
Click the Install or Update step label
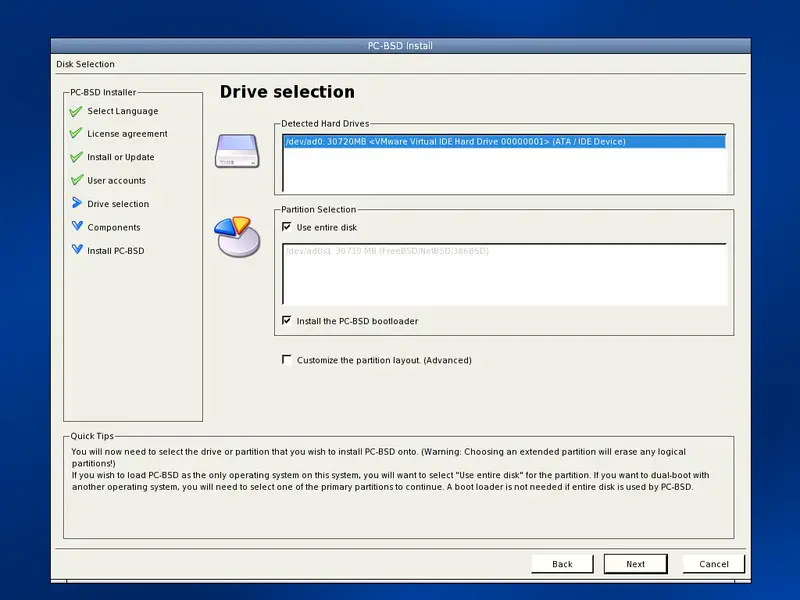coord(120,157)
